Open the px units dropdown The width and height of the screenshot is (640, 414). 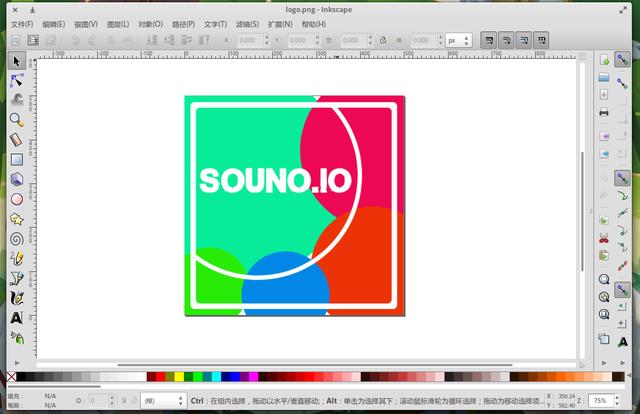point(459,40)
